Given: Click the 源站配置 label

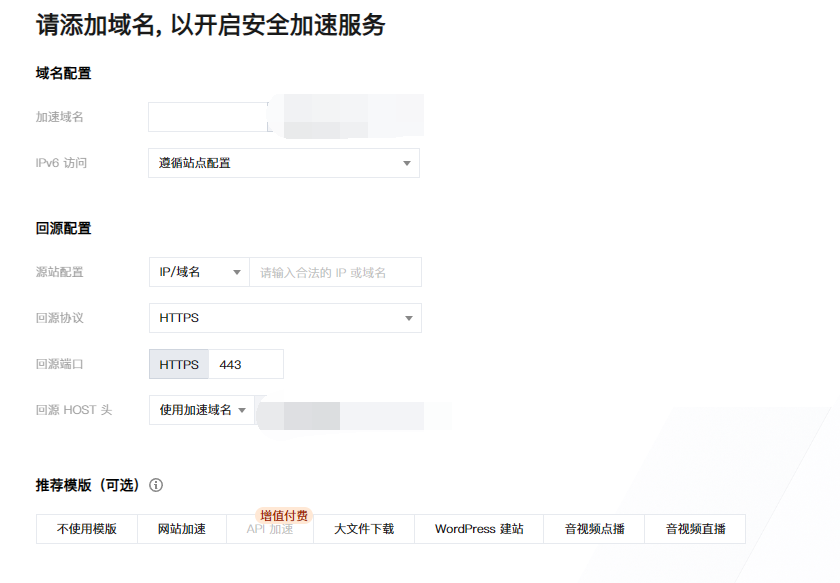Looking at the screenshot, I should click(x=59, y=272).
